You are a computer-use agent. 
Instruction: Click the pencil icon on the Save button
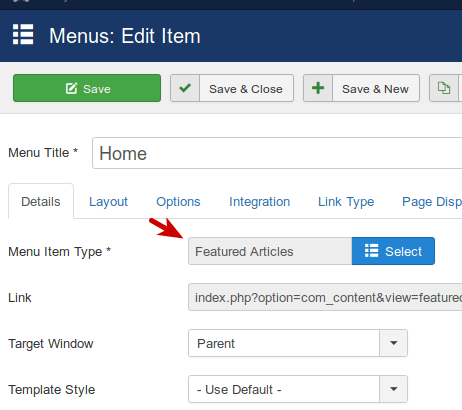point(71,88)
